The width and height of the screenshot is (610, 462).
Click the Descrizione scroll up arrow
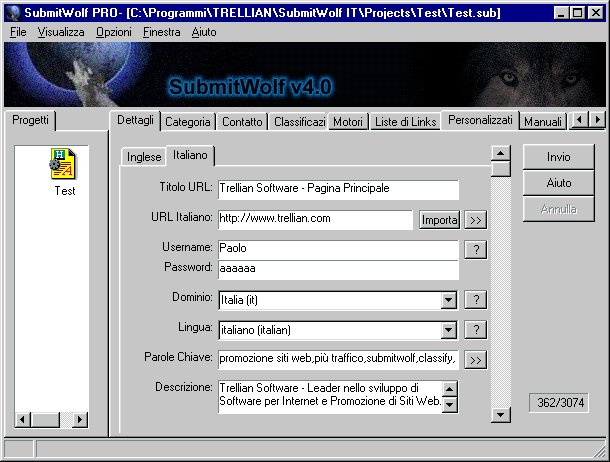[x=450, y=388]
